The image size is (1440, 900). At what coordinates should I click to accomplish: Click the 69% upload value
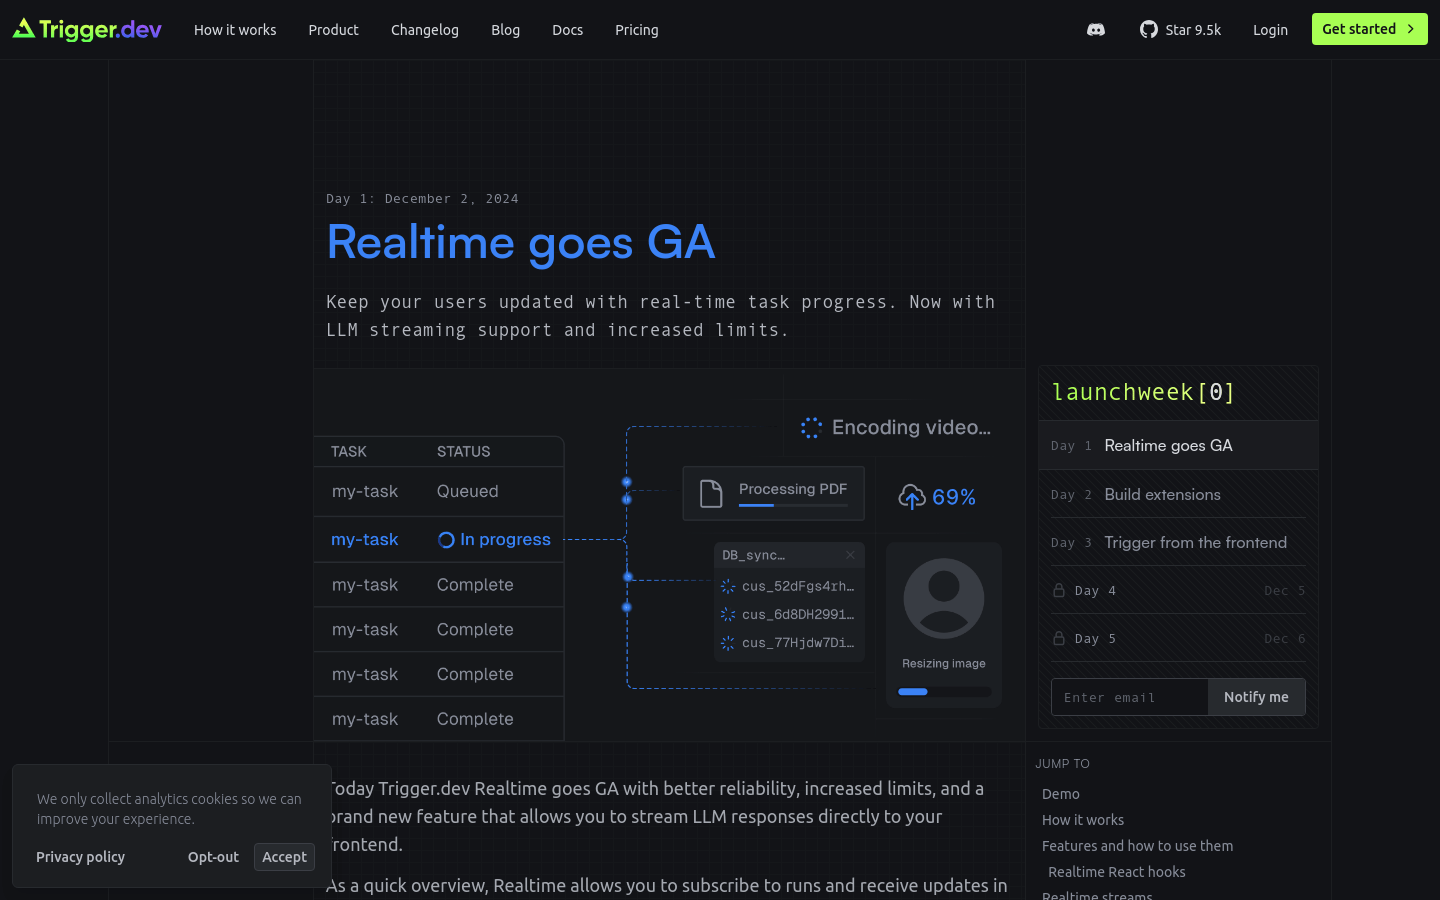954,497
